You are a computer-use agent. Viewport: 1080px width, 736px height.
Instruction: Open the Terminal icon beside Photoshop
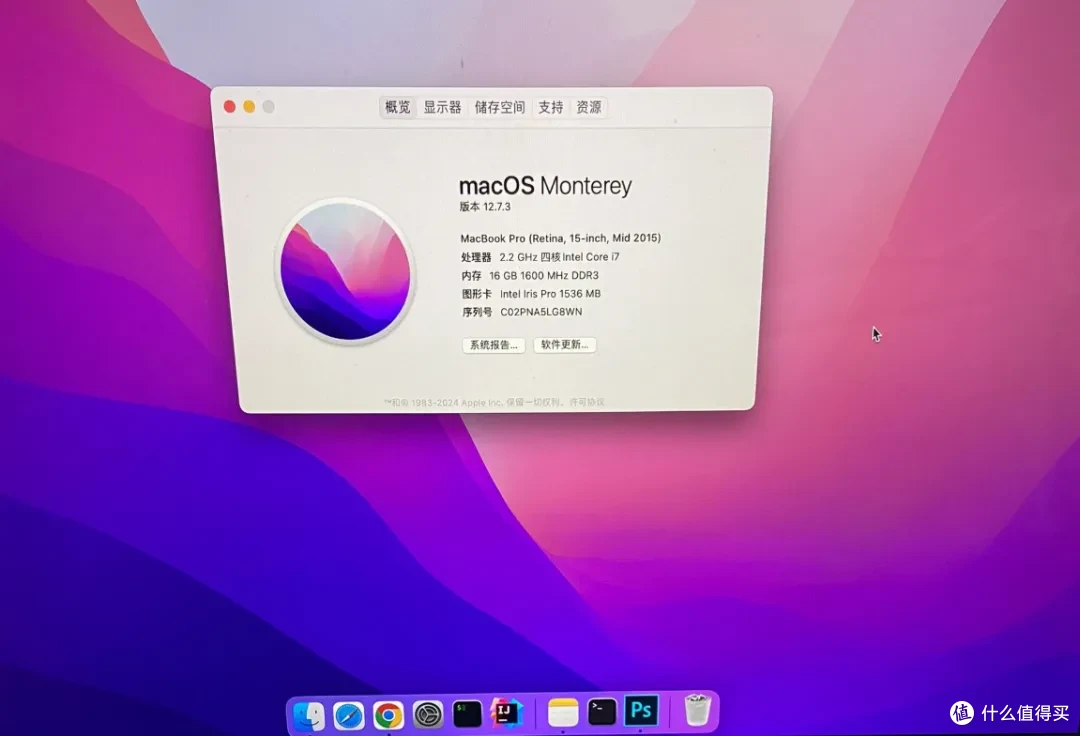602,711
